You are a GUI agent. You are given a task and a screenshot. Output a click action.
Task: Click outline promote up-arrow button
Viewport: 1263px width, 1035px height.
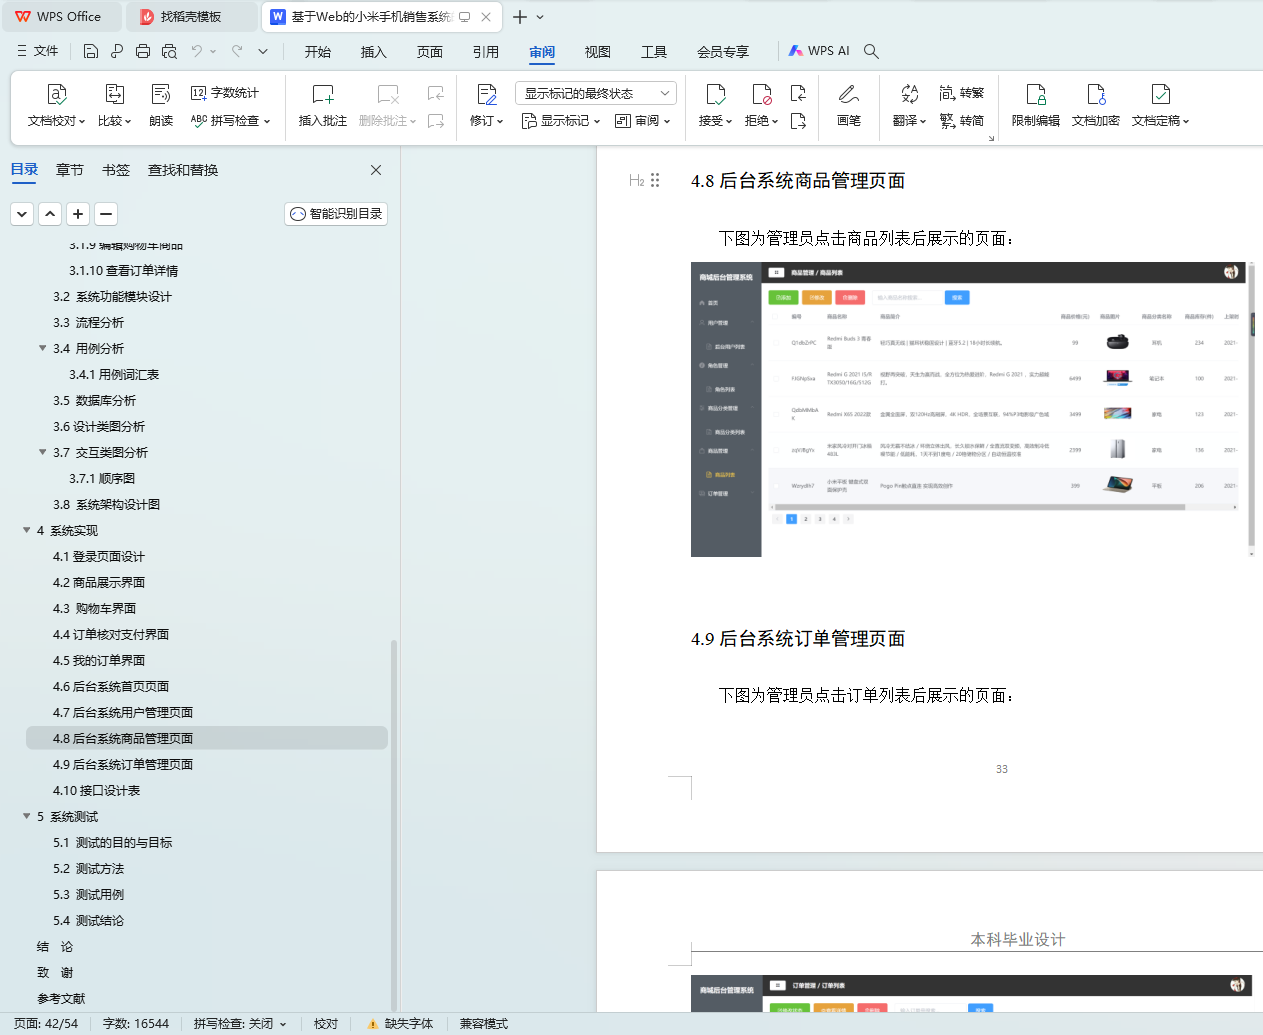pos(50,214)
